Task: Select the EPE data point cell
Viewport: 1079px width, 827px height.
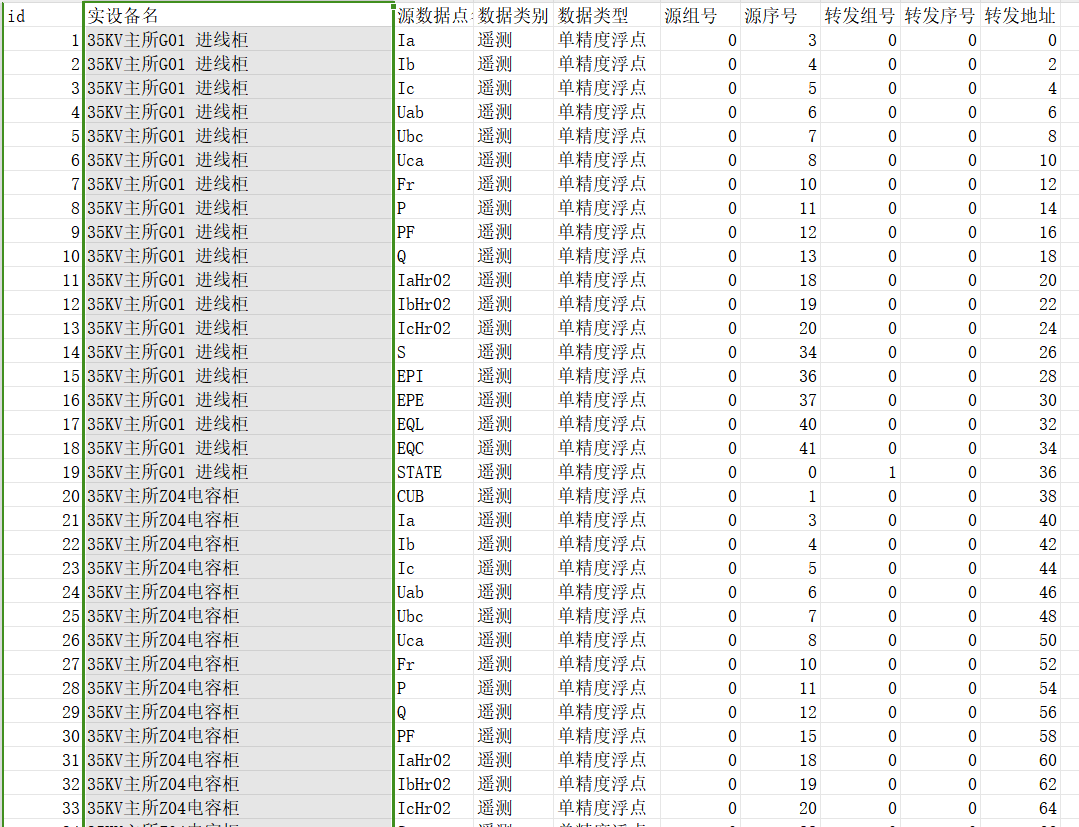Action: 434,400
